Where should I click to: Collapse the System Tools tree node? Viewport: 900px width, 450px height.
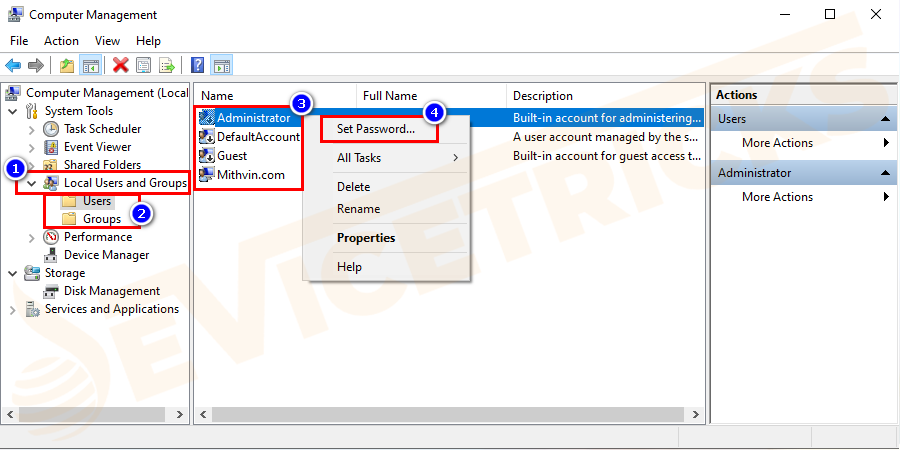13,111
